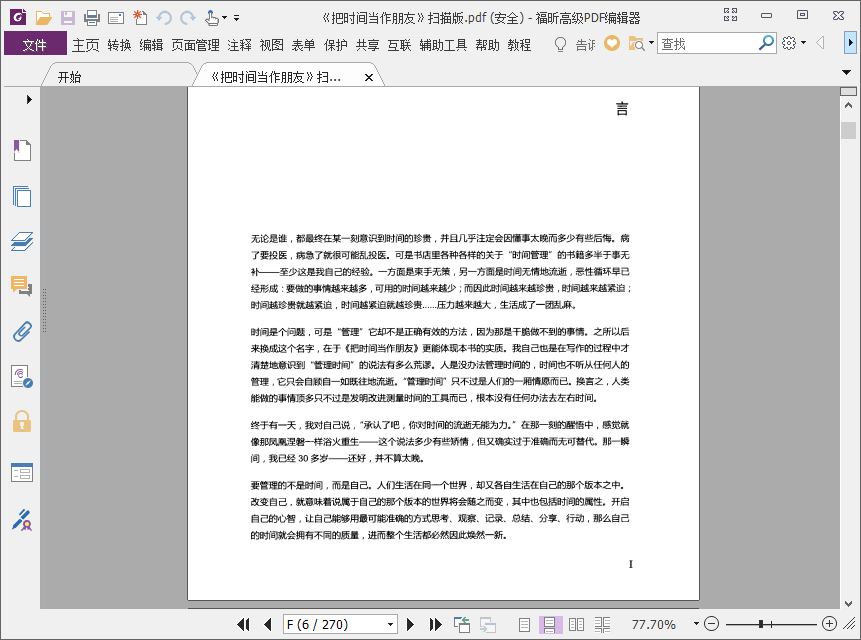Click the scroll down arrow
The image size is (861, 640).
pos(848,603)
